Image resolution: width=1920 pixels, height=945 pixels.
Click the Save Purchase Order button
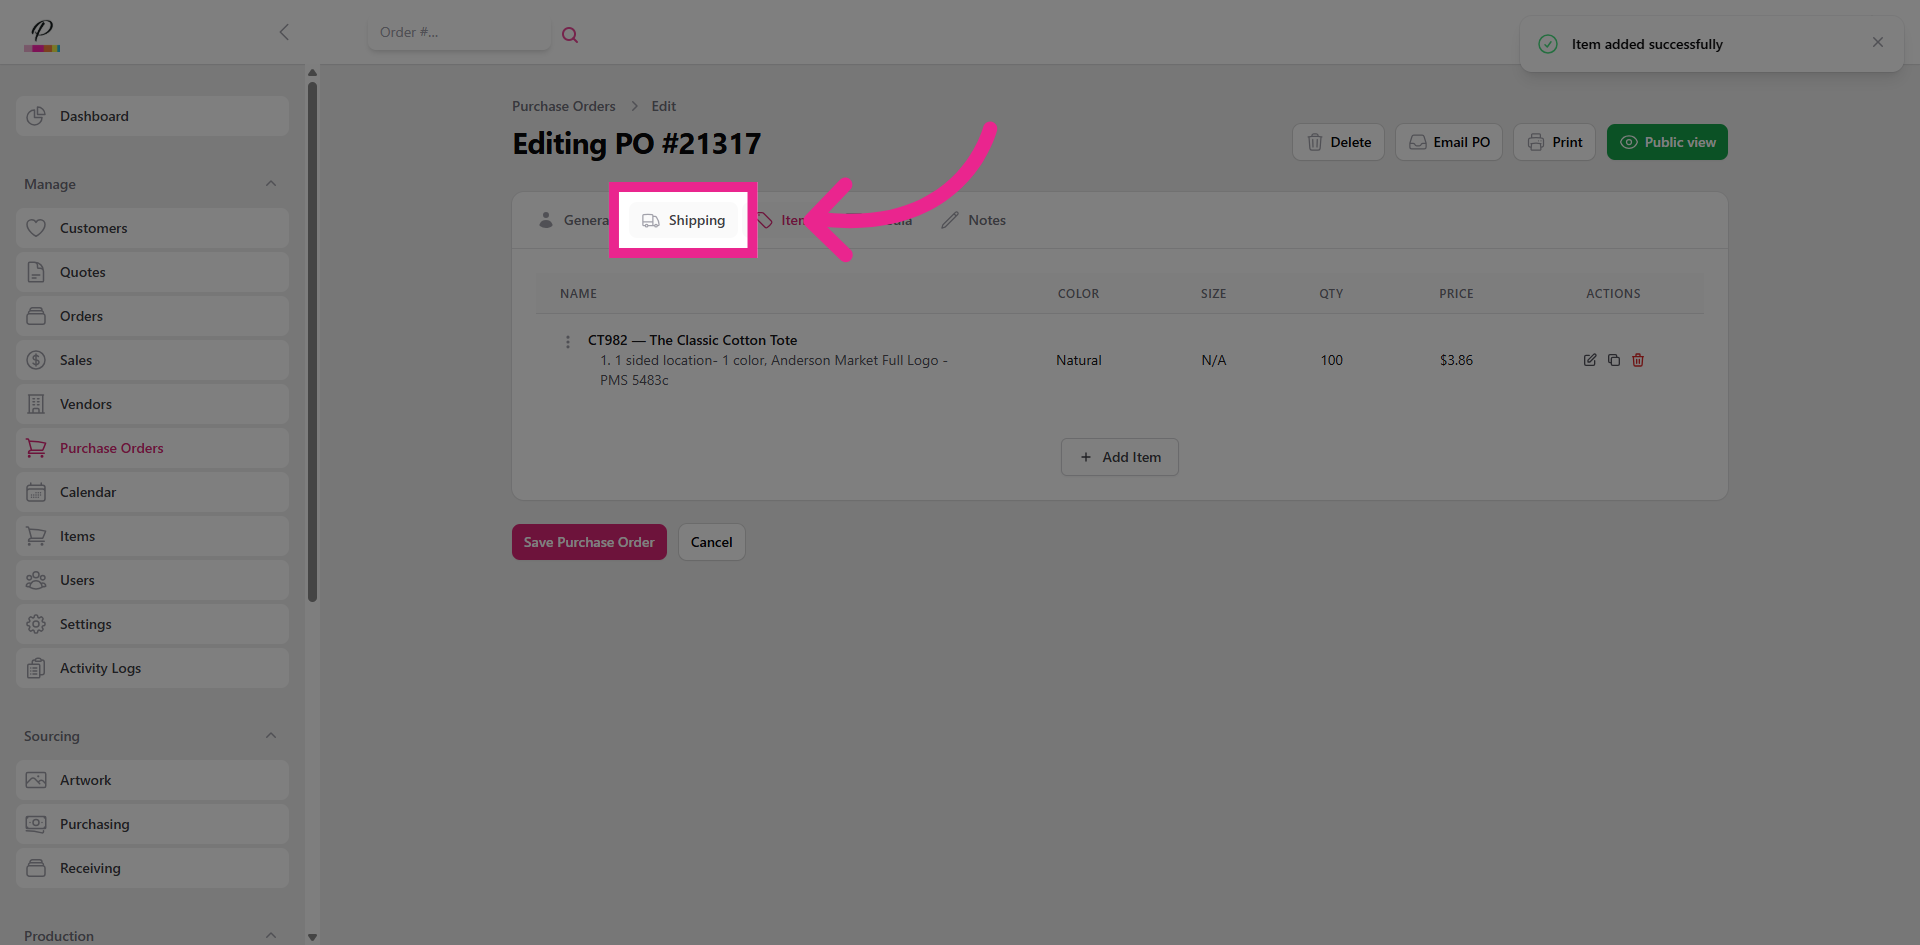[x=589, y=542]
